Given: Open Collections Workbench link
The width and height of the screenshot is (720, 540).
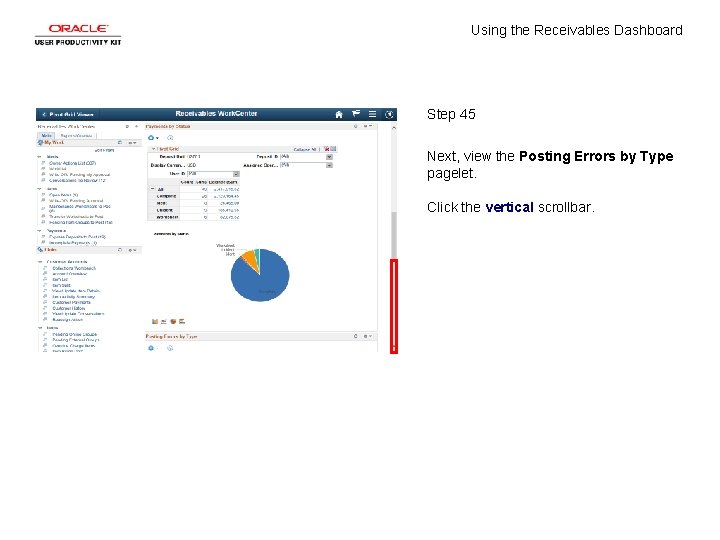Looking at the screenshot, I should 74,268.
